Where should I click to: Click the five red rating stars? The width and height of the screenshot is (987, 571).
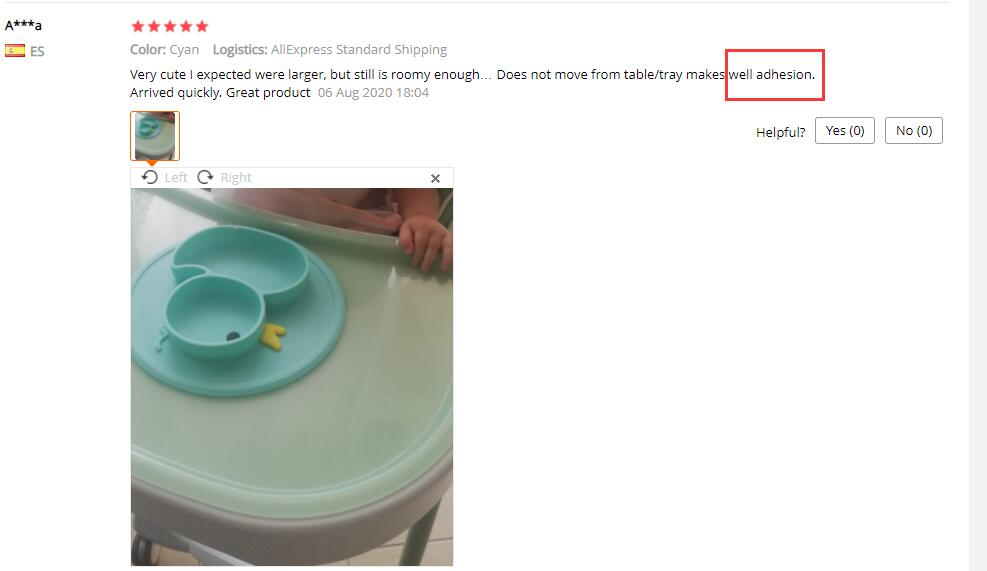pos(169,26)
